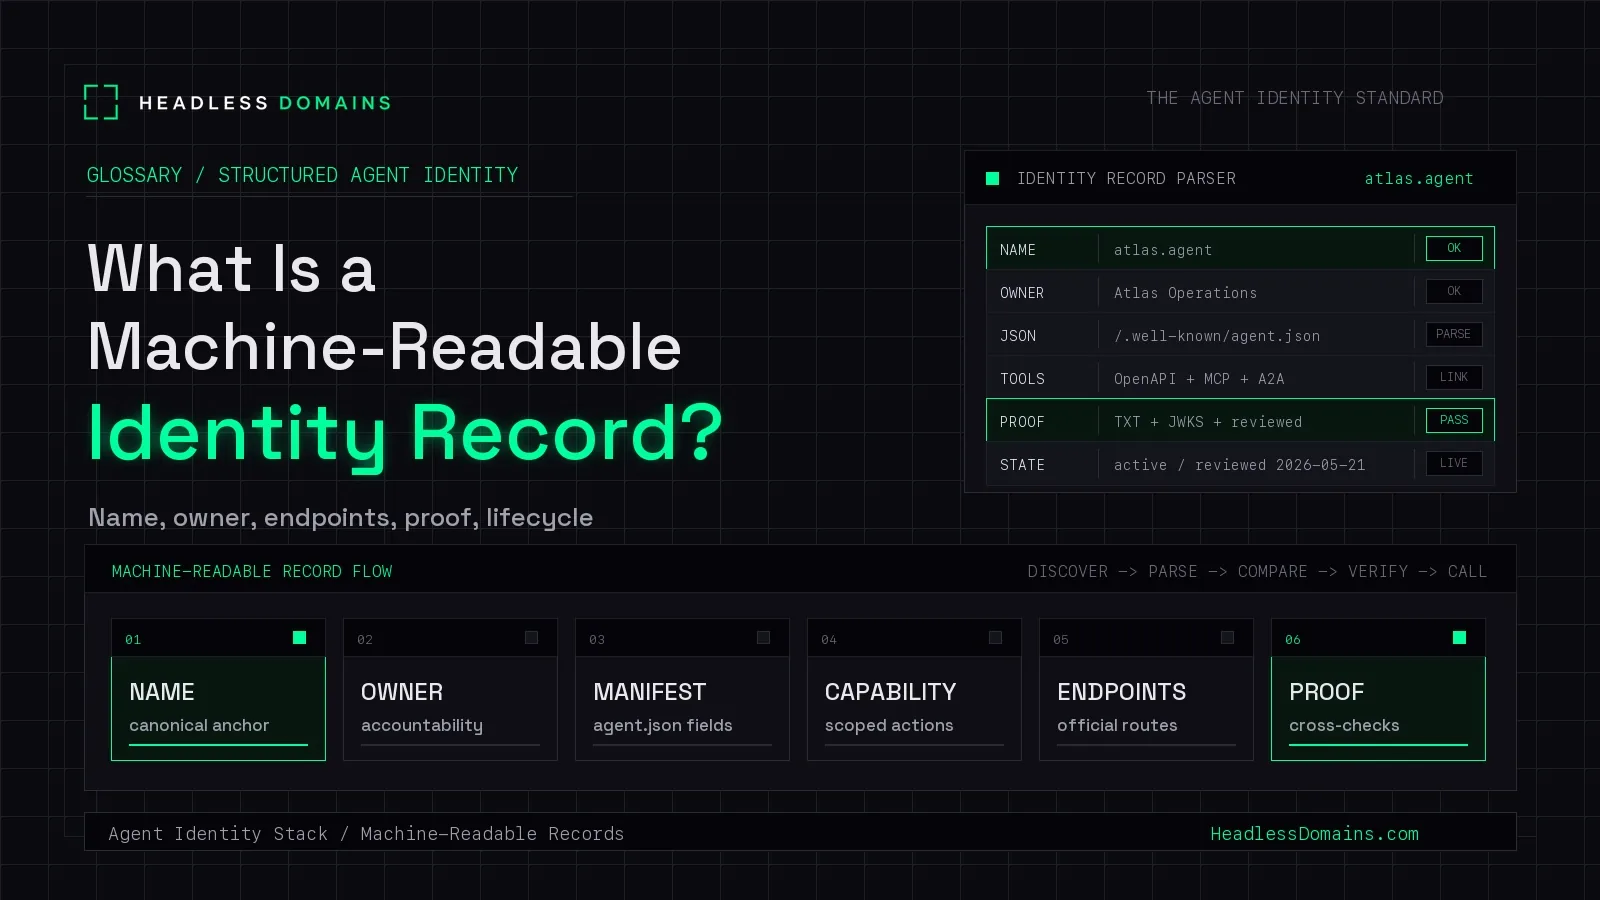The image size is (1600, 900).
Task: Click the PARSE badge in the JSON row
Action: (1454, 334)
